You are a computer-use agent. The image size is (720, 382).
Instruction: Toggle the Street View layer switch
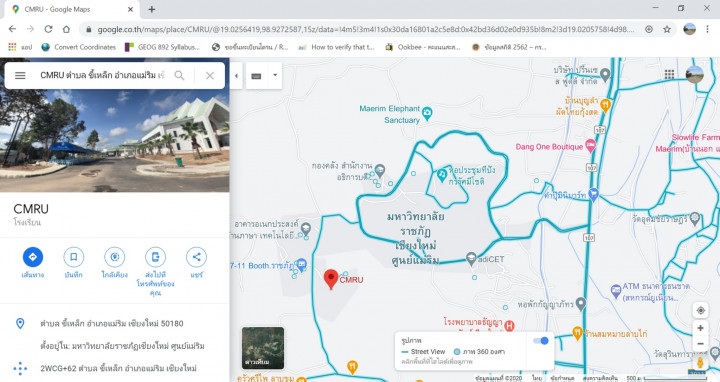(x=541, y=341)
